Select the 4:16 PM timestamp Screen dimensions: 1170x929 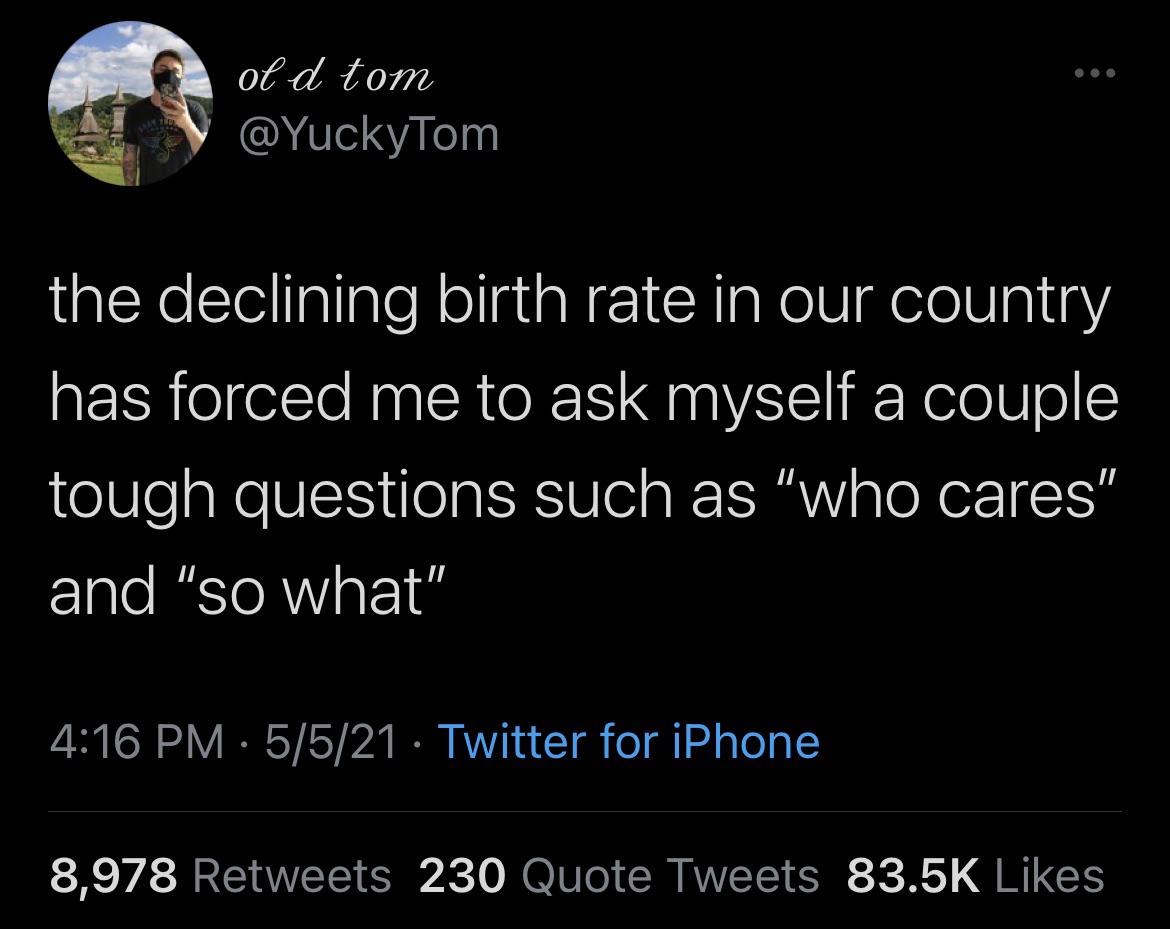coord(137,742)
